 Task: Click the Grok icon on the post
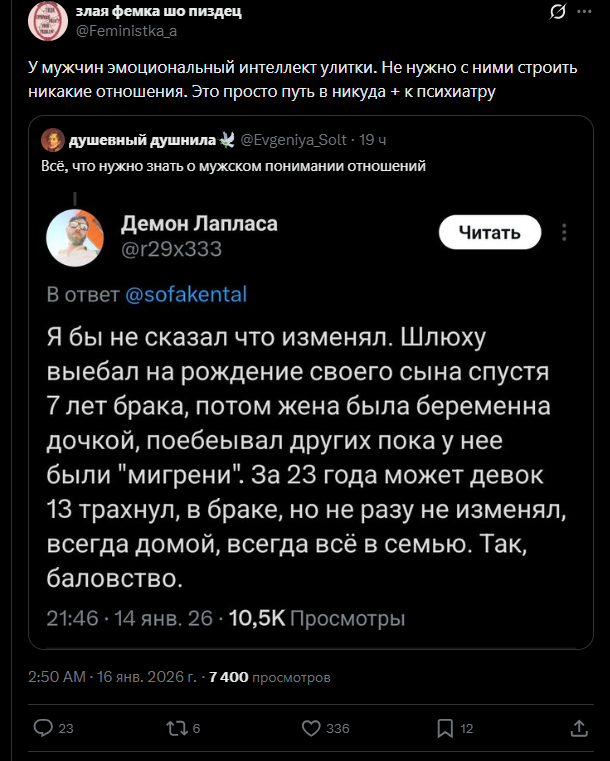pyautogui.click(x=560, y=13)
